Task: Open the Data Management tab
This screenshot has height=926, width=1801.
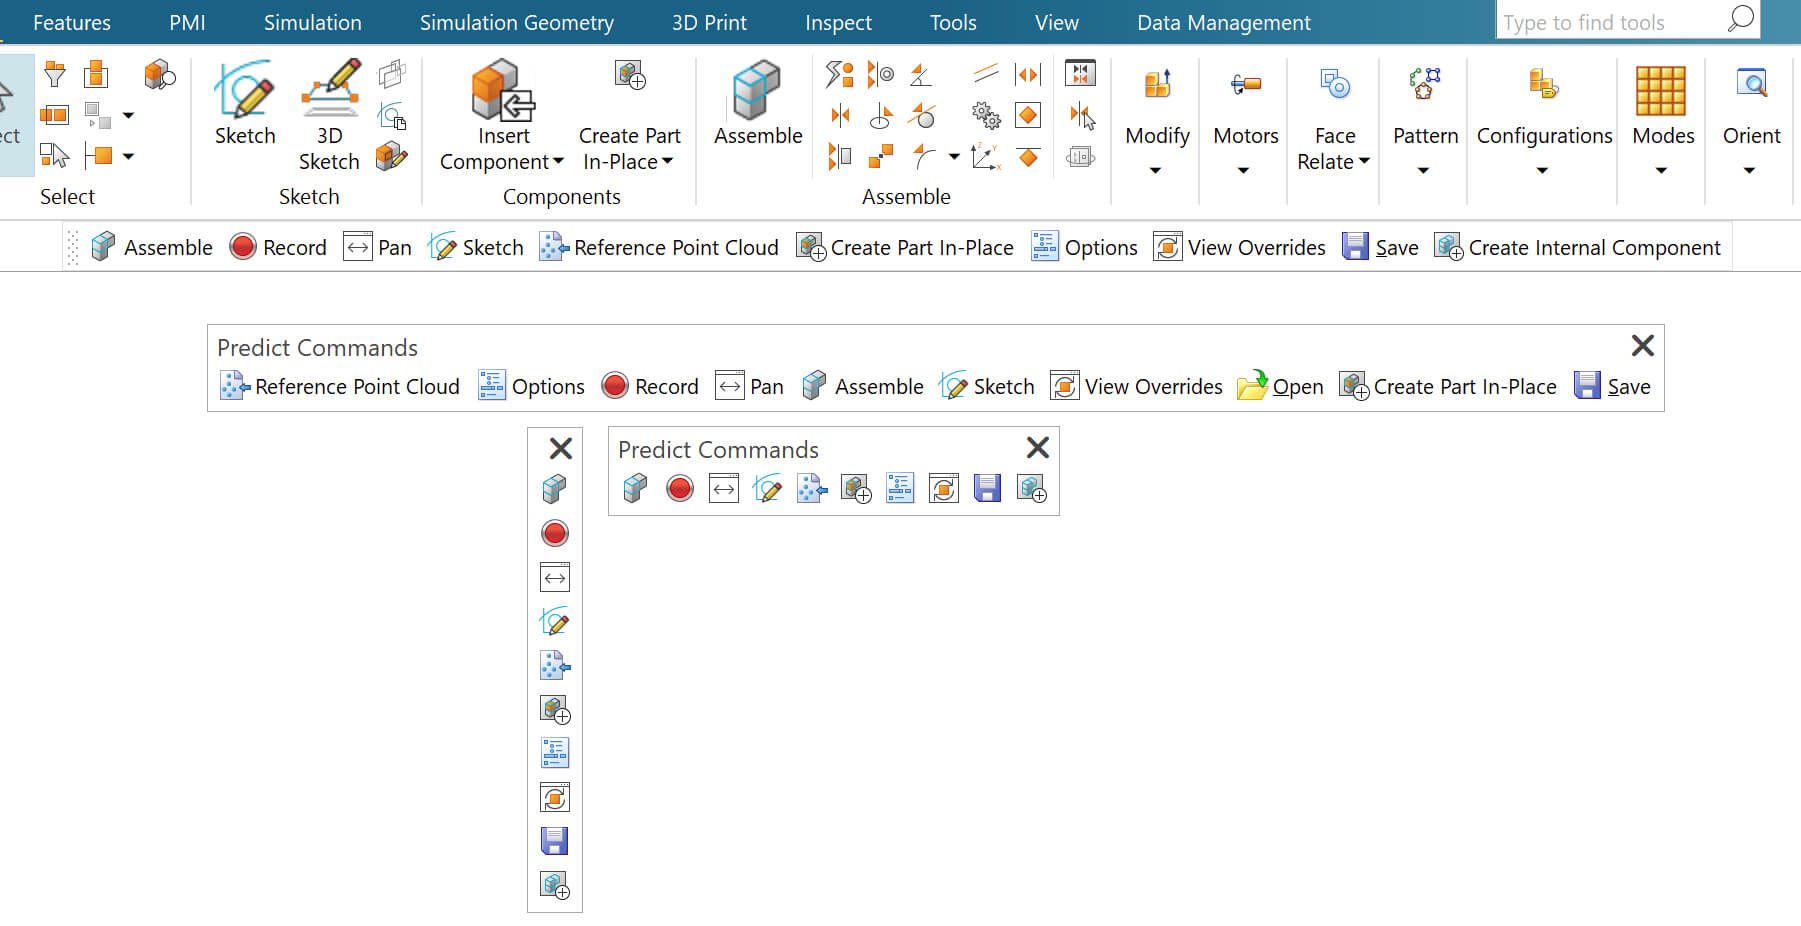Action: tap(1223, 22)
